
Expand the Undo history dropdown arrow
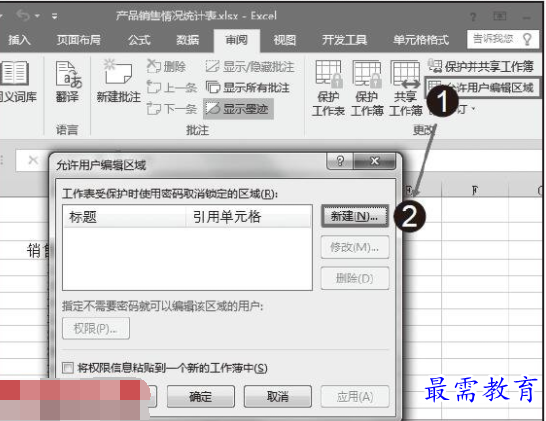(x=37, y=16)
